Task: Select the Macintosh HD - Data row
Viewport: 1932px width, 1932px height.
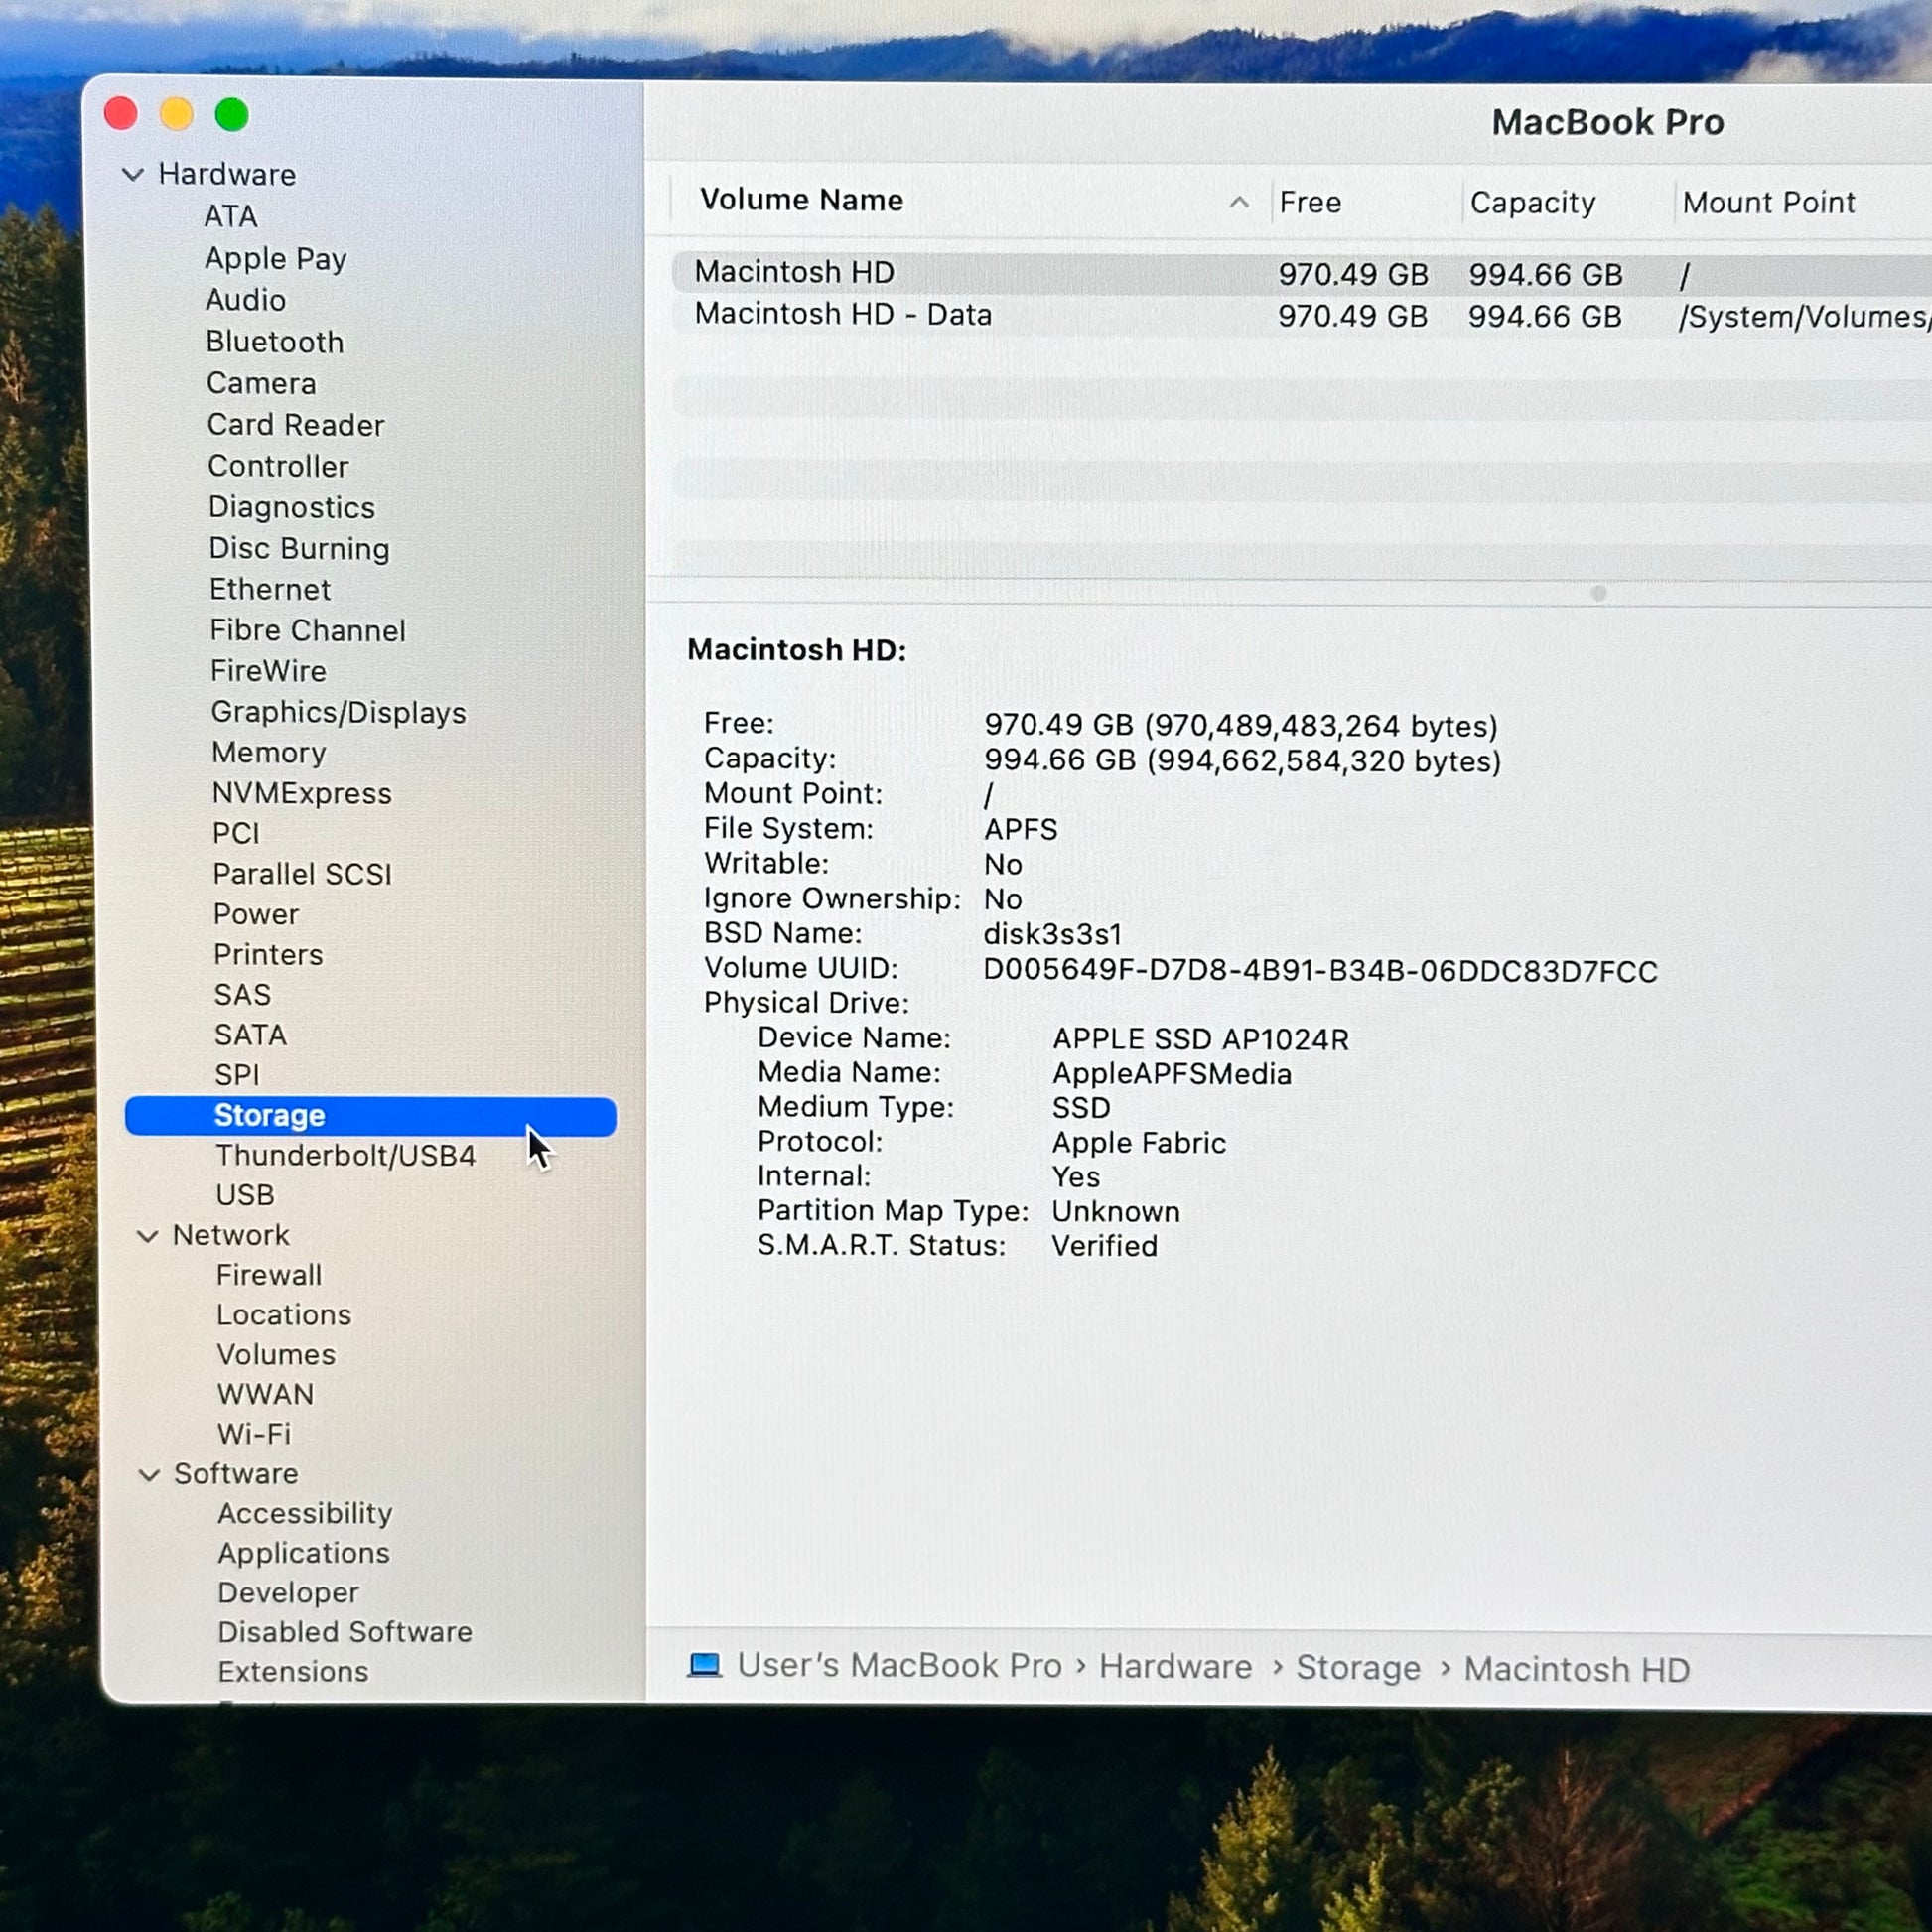Action: (1302, 315)
